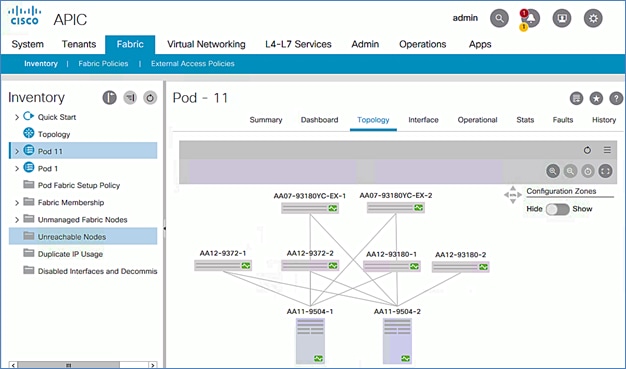Expand Quick Start tree node
The width and height of the screenshot is (626, 369).
click(x=17, y=117)
